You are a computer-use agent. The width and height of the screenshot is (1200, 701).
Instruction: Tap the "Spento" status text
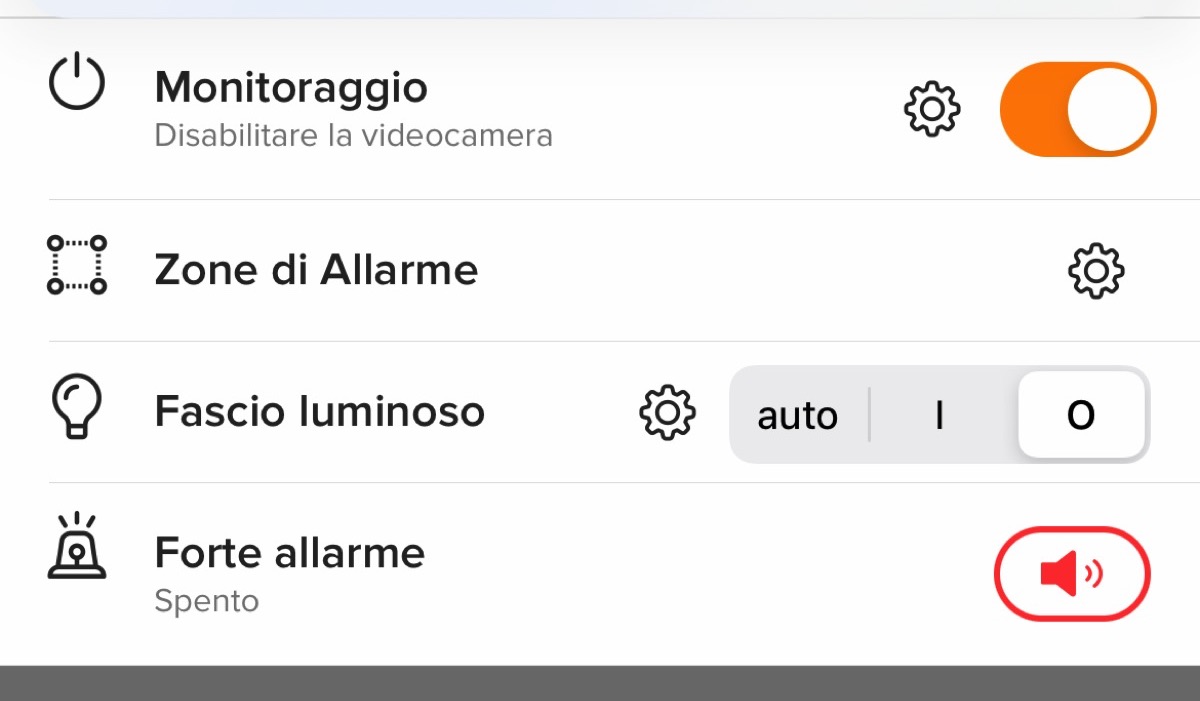[x=207, y=601]
